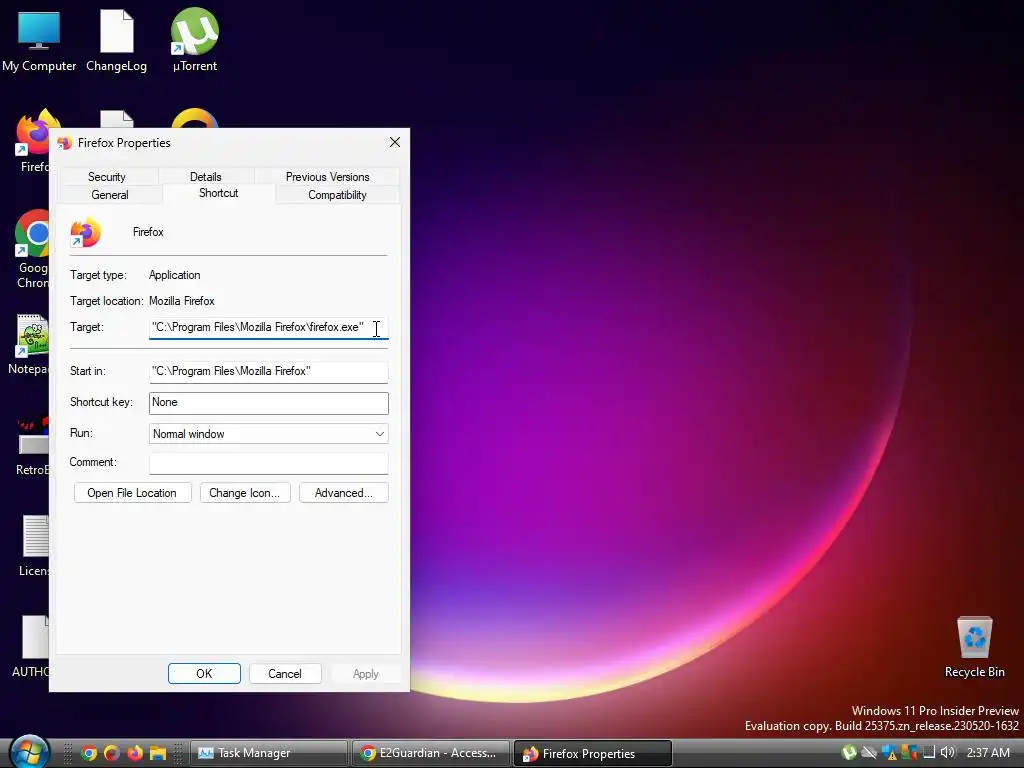Image resolution: width=1024 pixels, height=768 pixels.
Task: Launch Chrome from the quick launch bar
Action: click(x=89, y=753)
